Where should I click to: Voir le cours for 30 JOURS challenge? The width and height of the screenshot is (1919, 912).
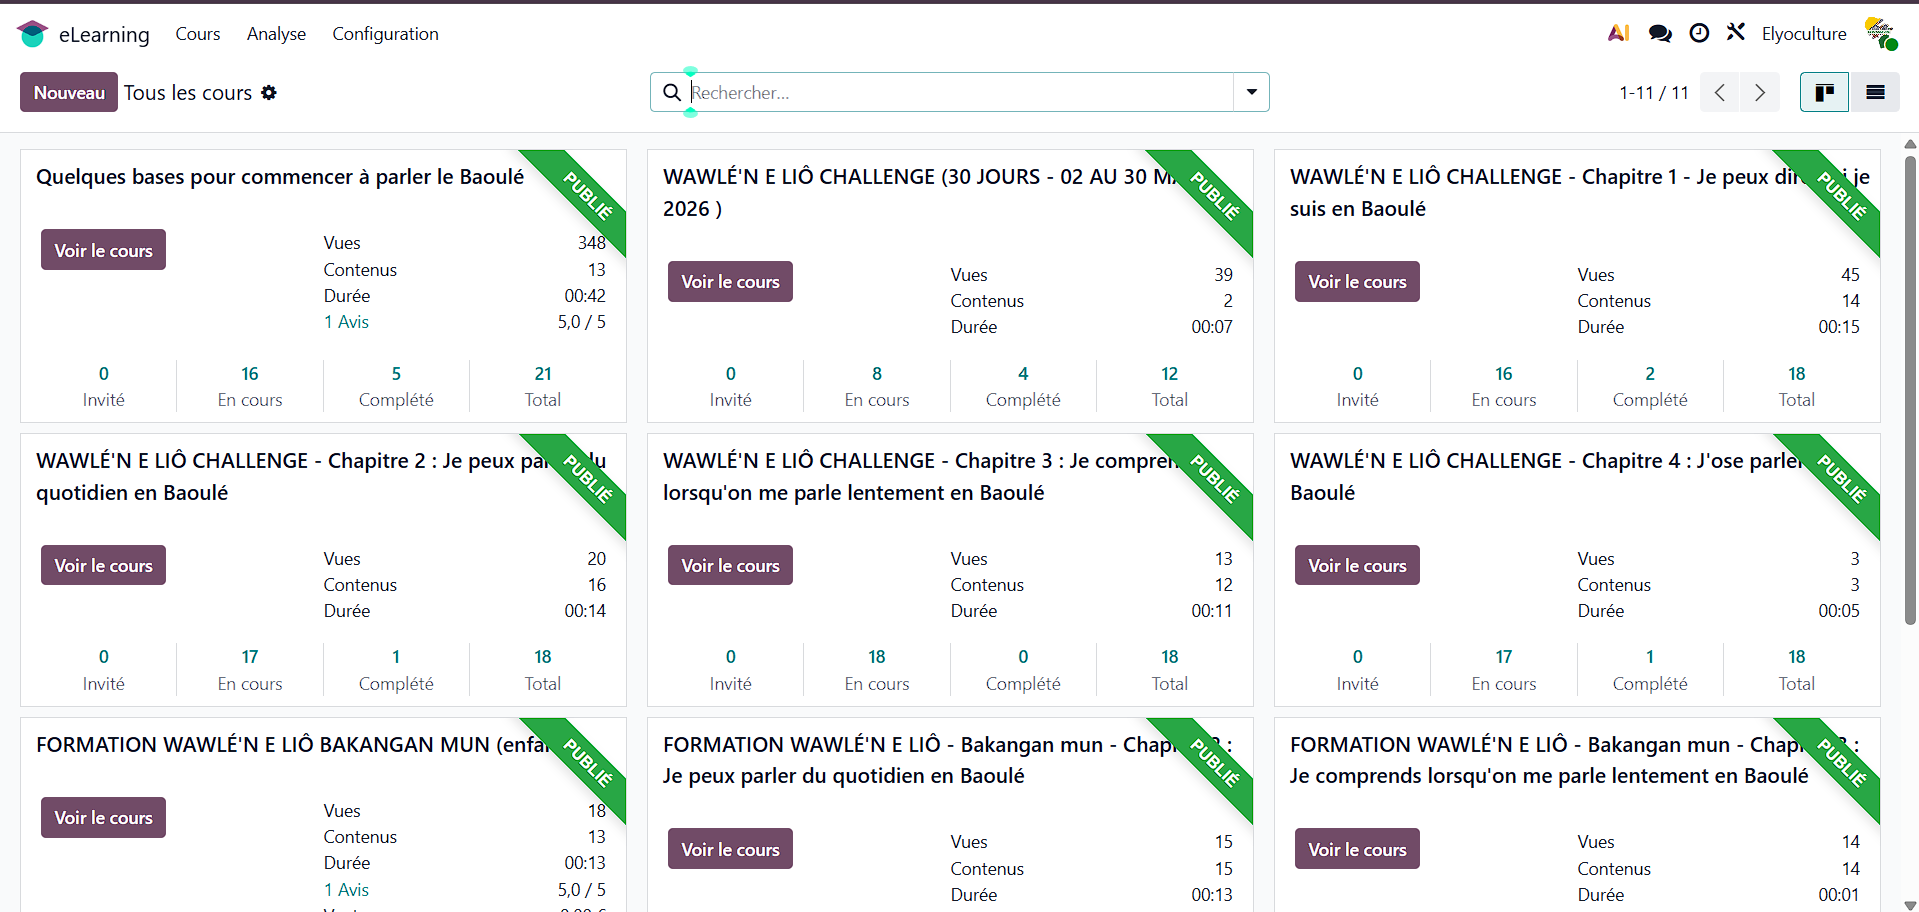730,282
